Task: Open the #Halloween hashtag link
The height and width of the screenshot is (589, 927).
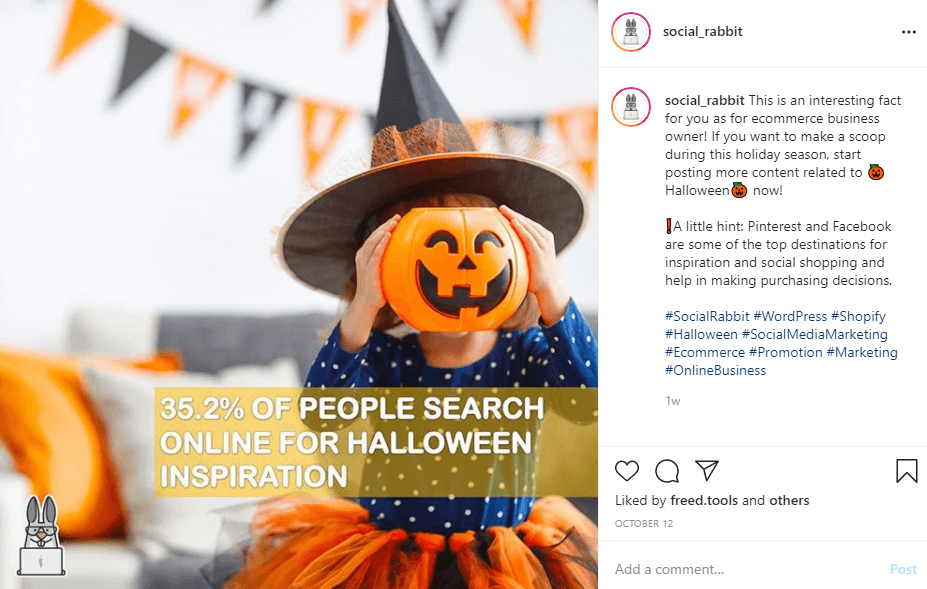Action: coord(701,334)
